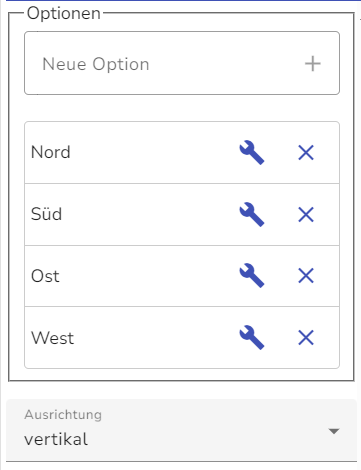Click the plus icon to add option
This screenshot has height=470, width=361.
pyautogui.click(x=313, y=63)
